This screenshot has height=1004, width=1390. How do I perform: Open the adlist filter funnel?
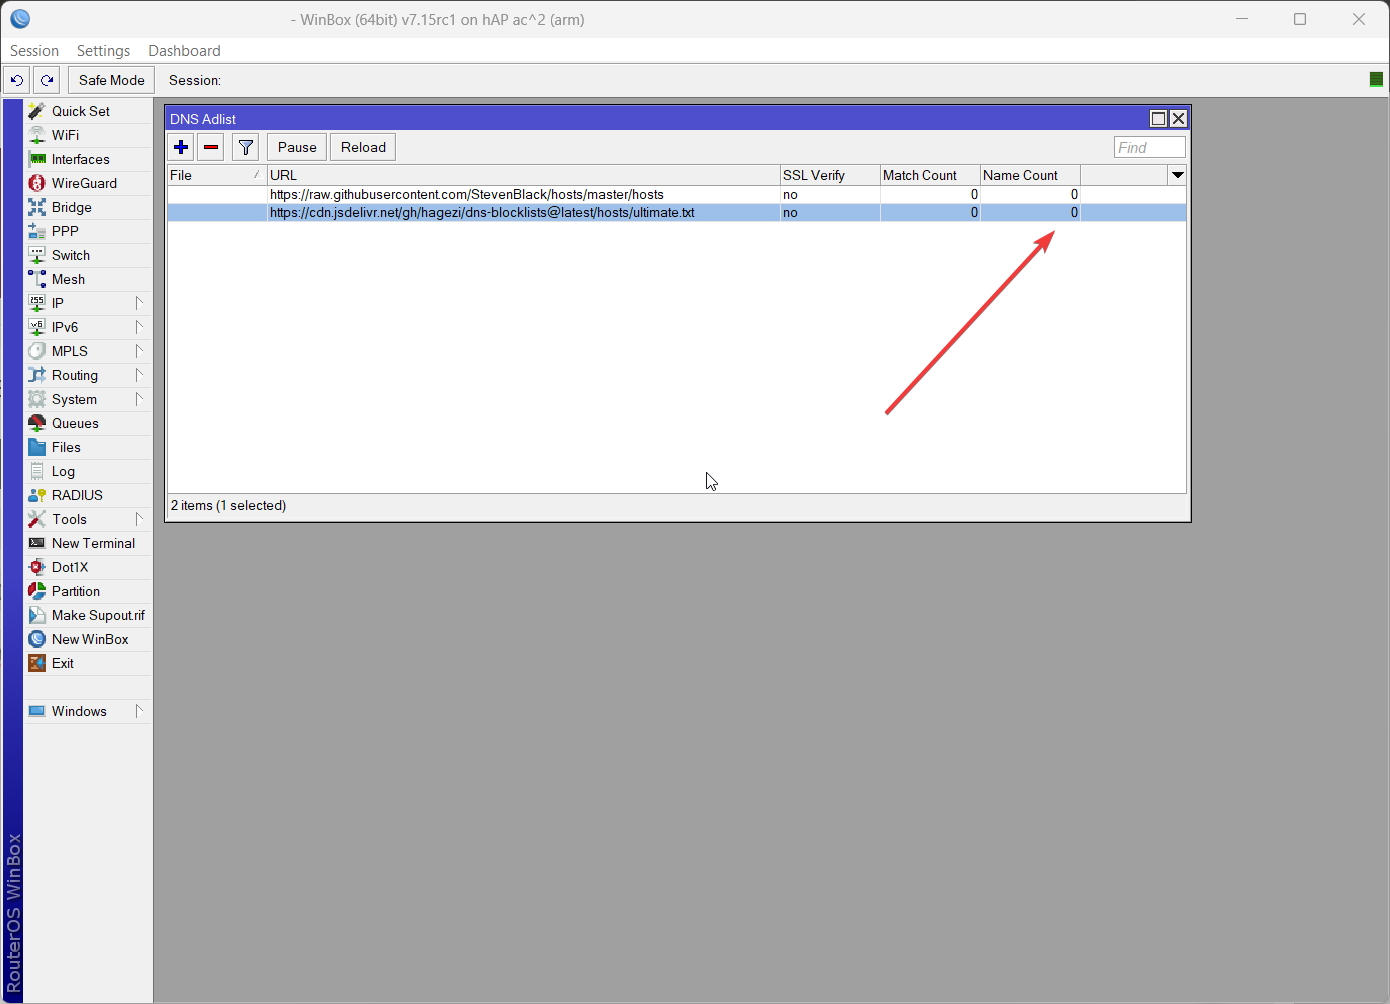tap(246, 147)
